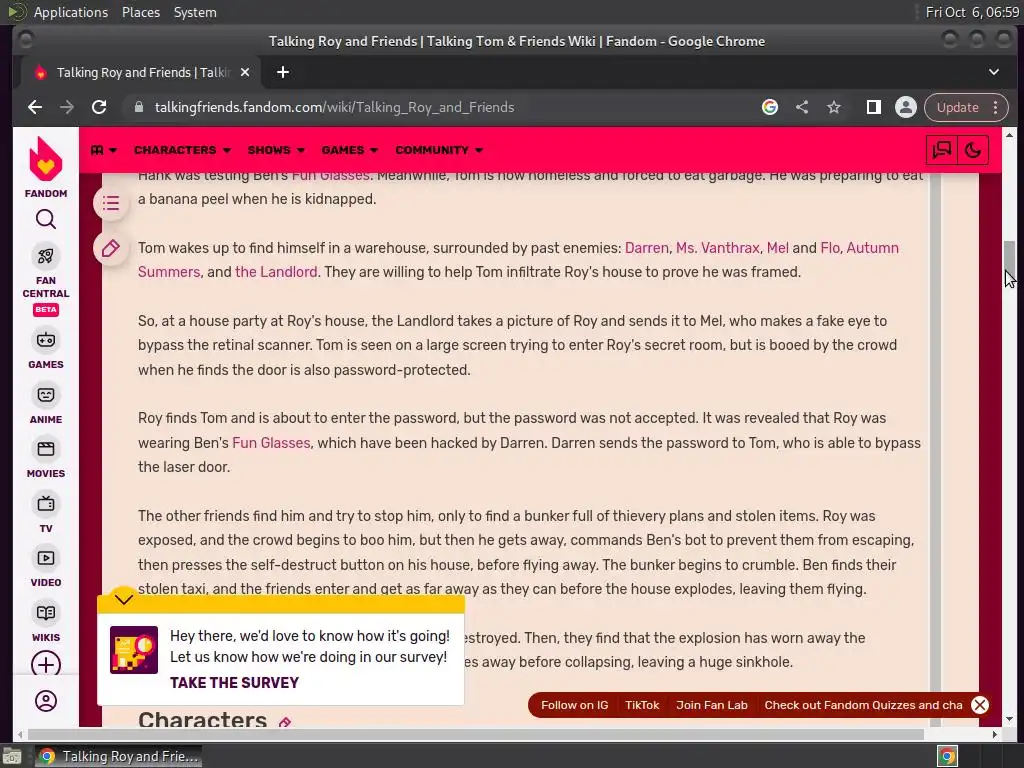Click Follow on IG
The width and height of the screenshot is (1024, 768).
(x=574, y=705)
